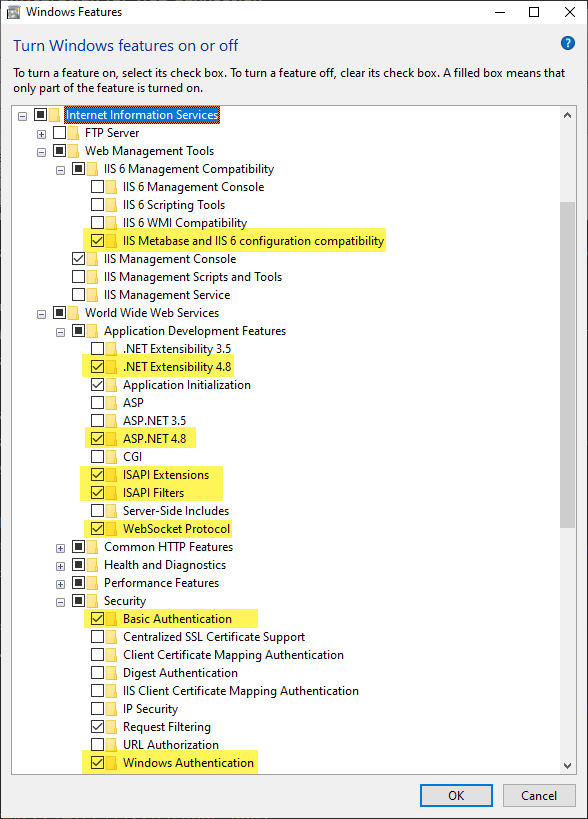Select the CGI label
588x819 pixels.
(x=132, y=457)
